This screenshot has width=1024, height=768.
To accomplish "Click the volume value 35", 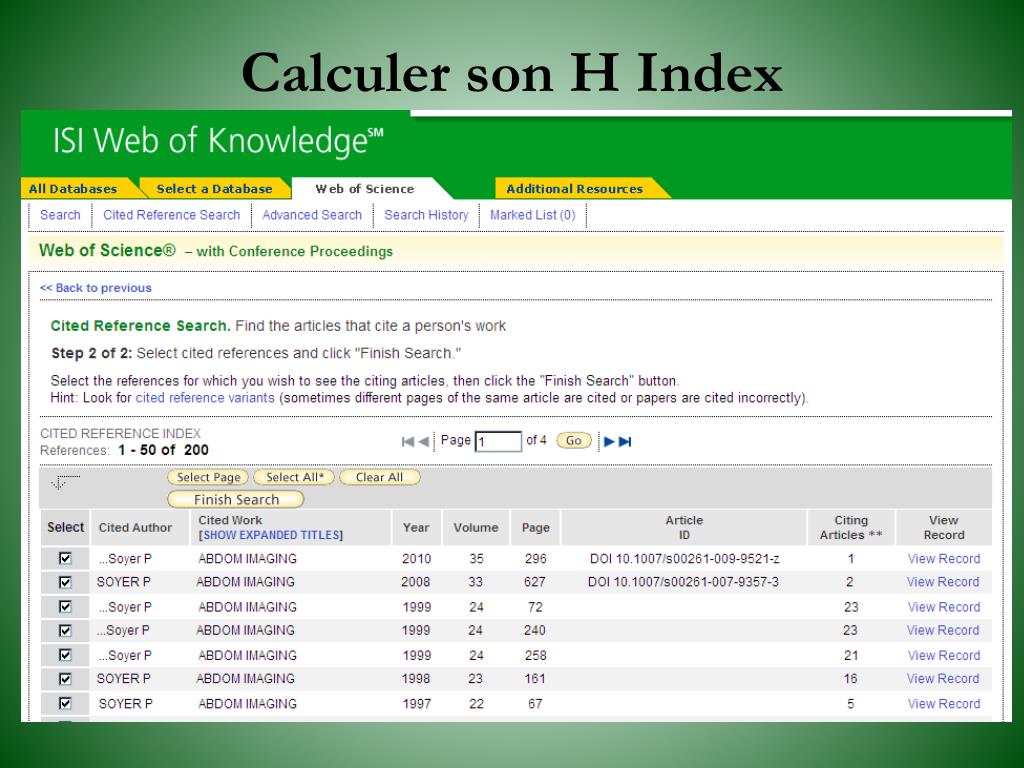I will pos(476,559).
